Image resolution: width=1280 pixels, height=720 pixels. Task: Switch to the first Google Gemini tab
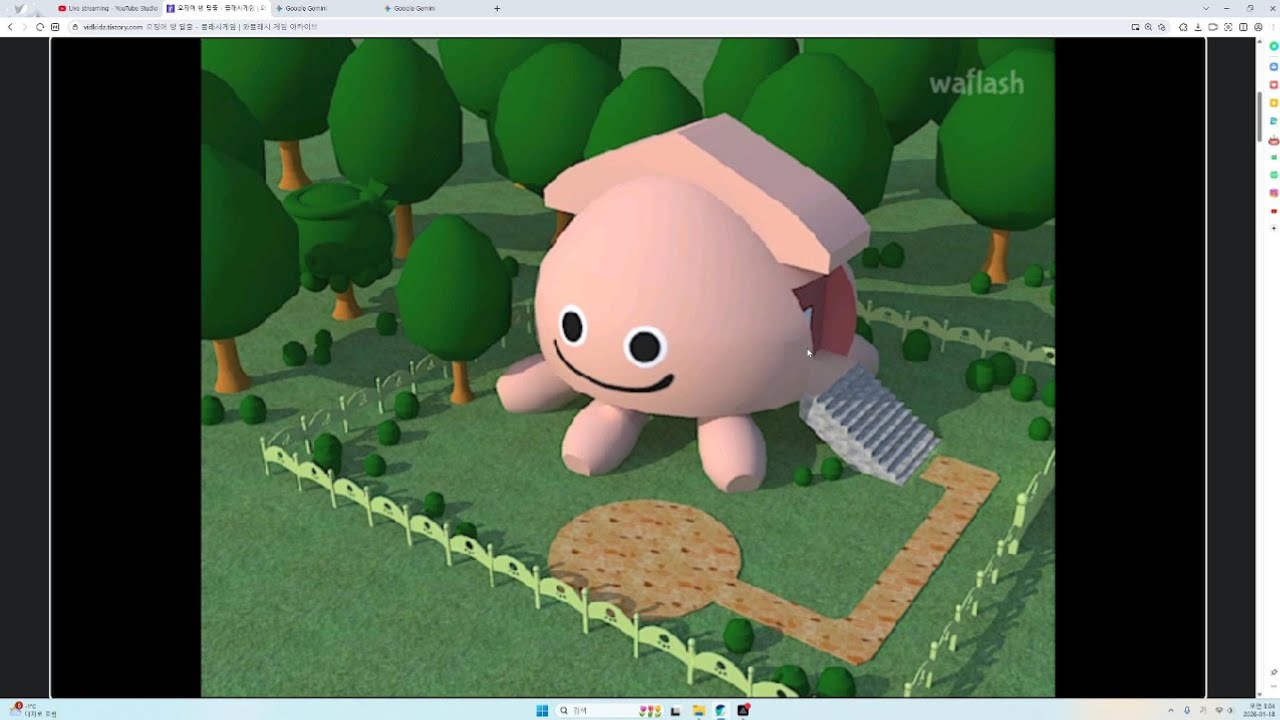coord(324,8)
